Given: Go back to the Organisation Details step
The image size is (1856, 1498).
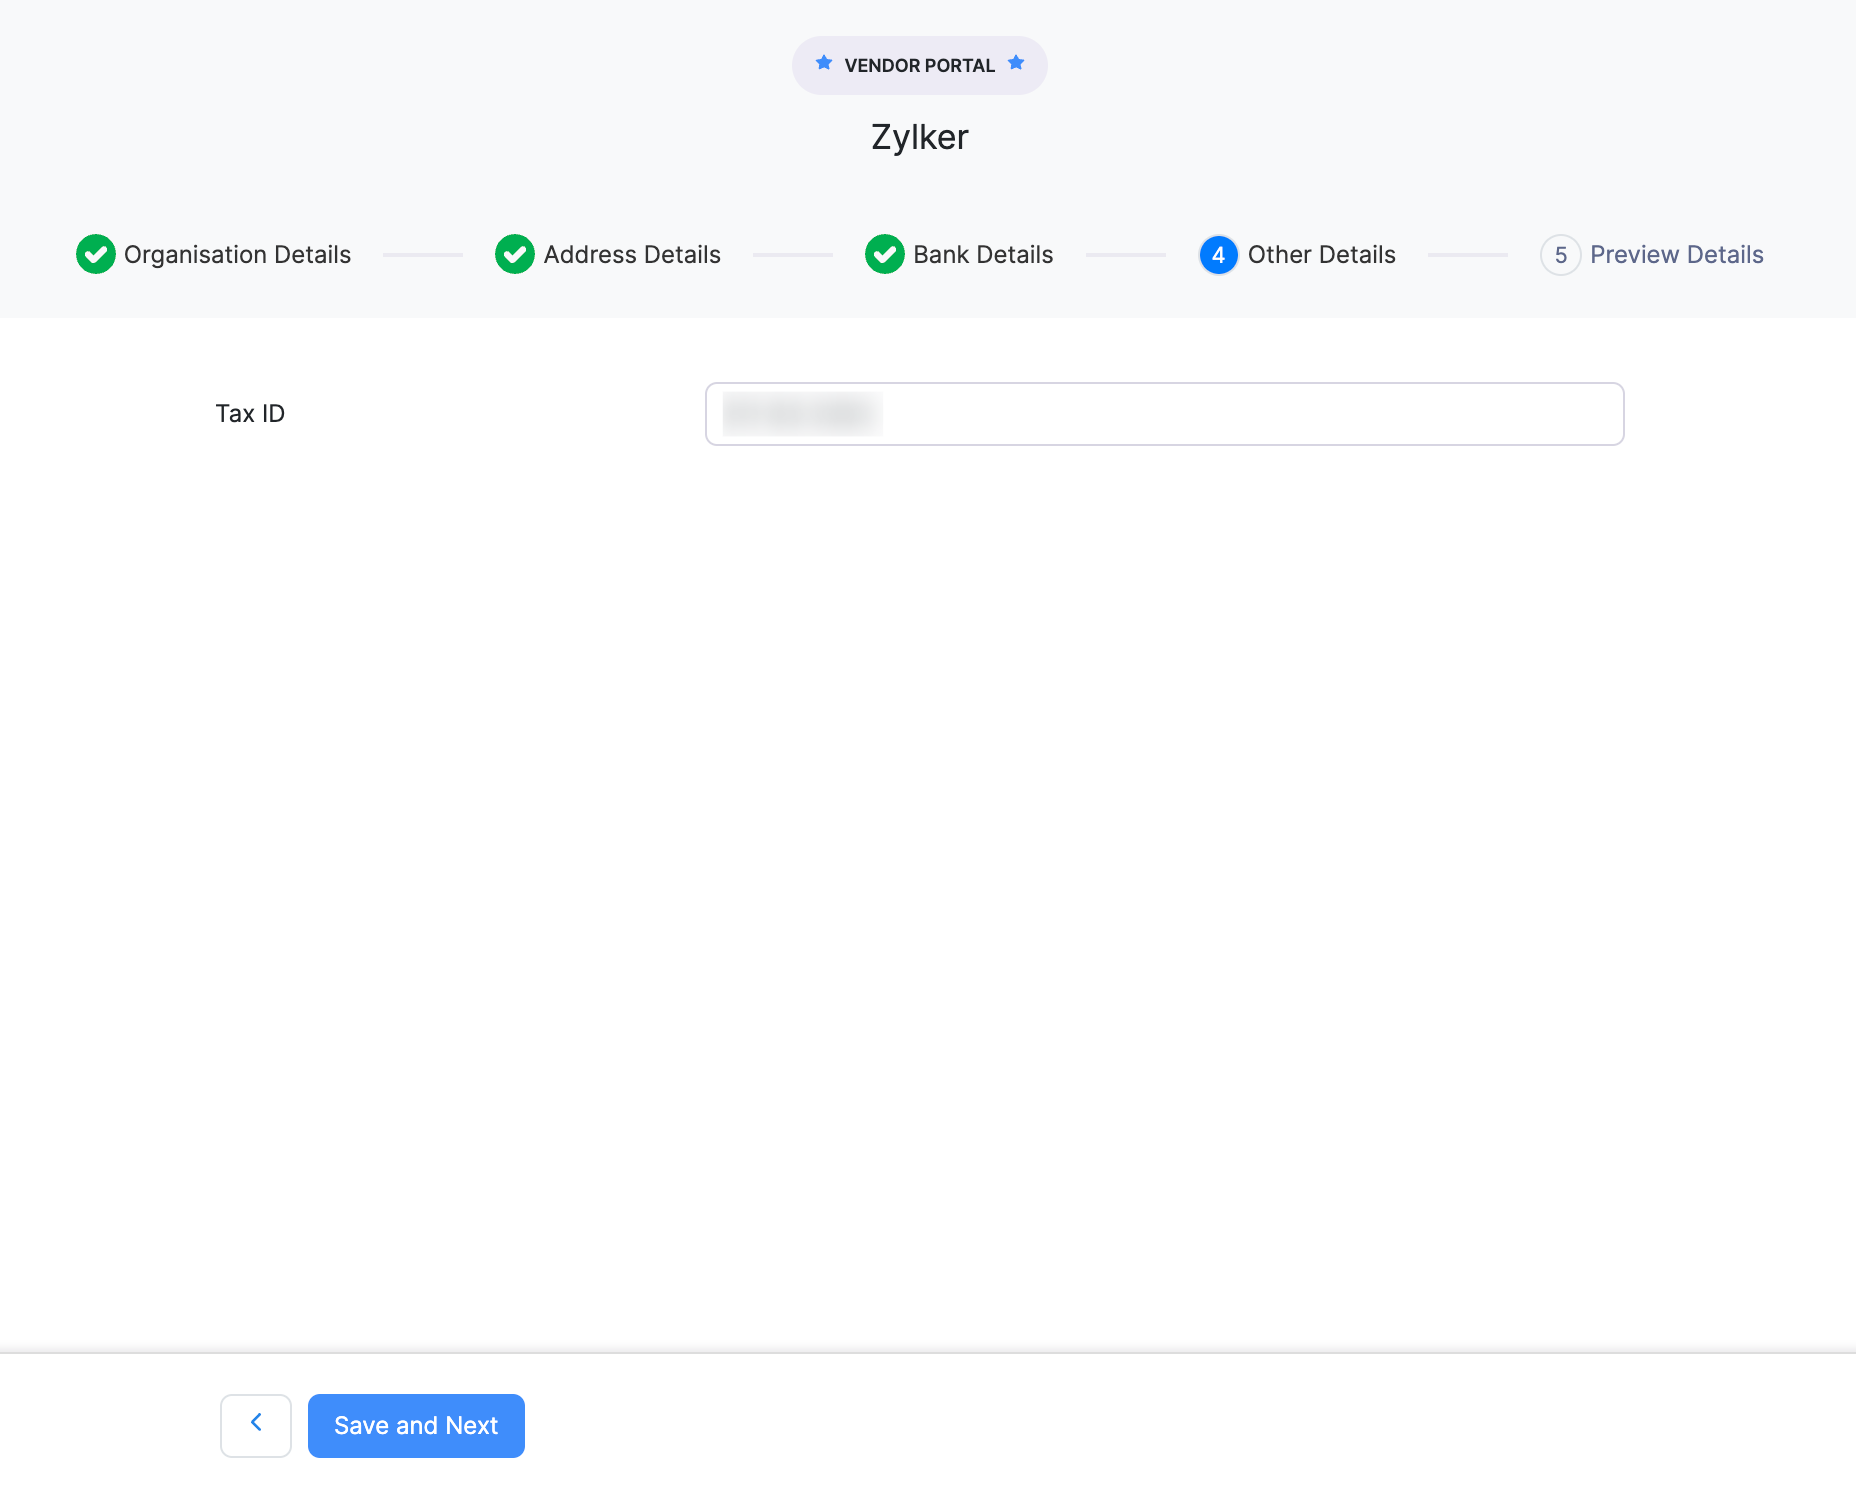Looking at the screenshot, I should (236, 254).
